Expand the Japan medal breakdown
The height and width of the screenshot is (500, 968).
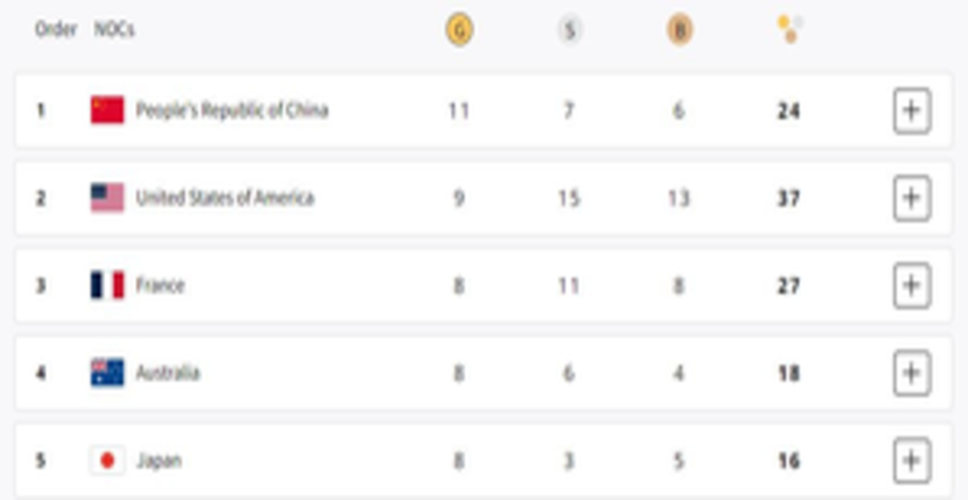(912, 461)
